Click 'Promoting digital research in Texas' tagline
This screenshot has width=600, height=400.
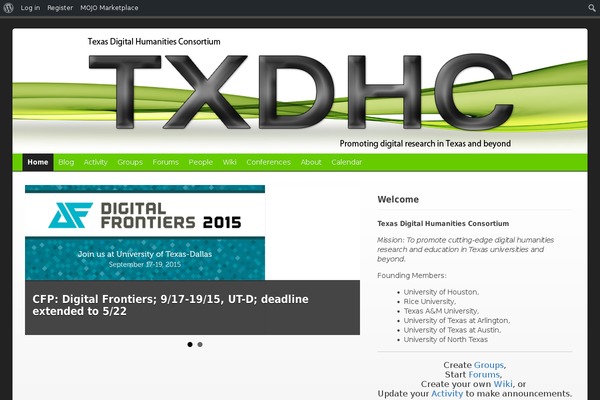click(425, 144)
